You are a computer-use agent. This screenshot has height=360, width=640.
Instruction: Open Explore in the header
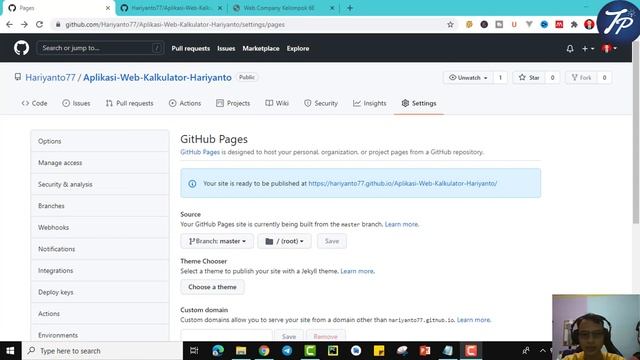tap(298, 48)
